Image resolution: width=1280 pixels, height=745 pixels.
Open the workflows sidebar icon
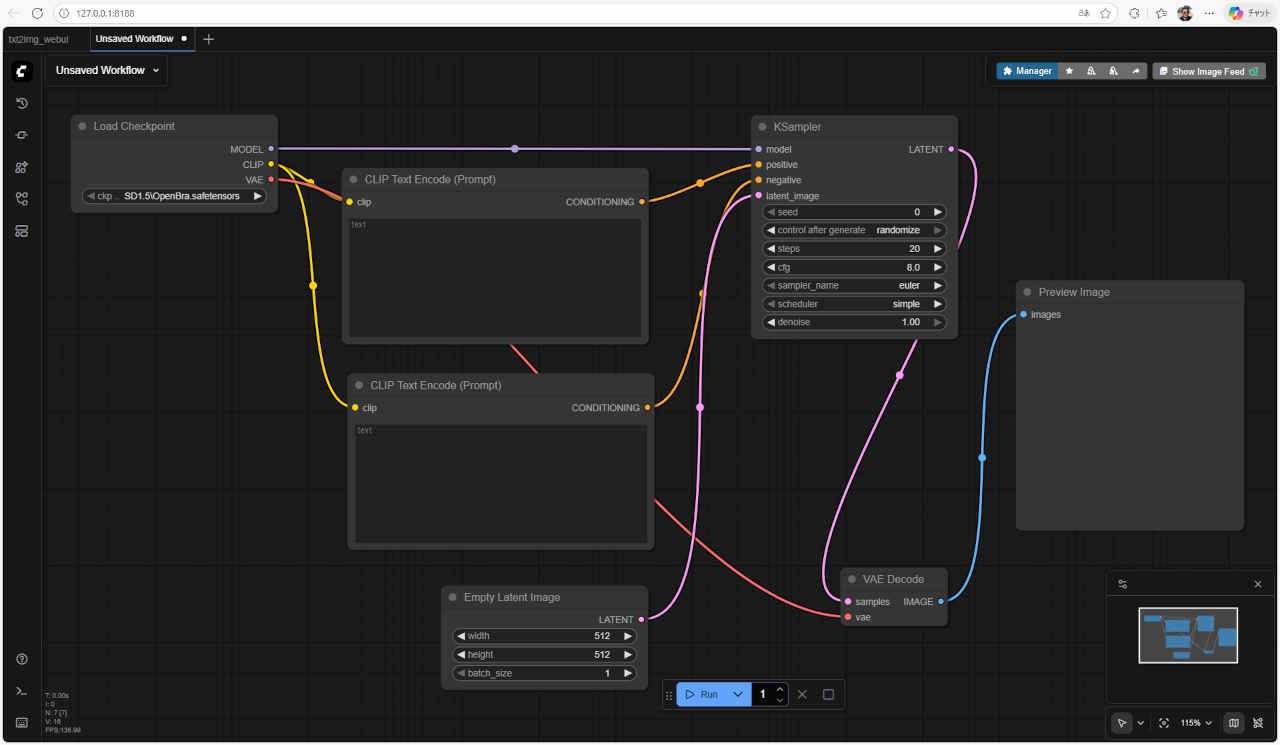click(x=22, y=199)
